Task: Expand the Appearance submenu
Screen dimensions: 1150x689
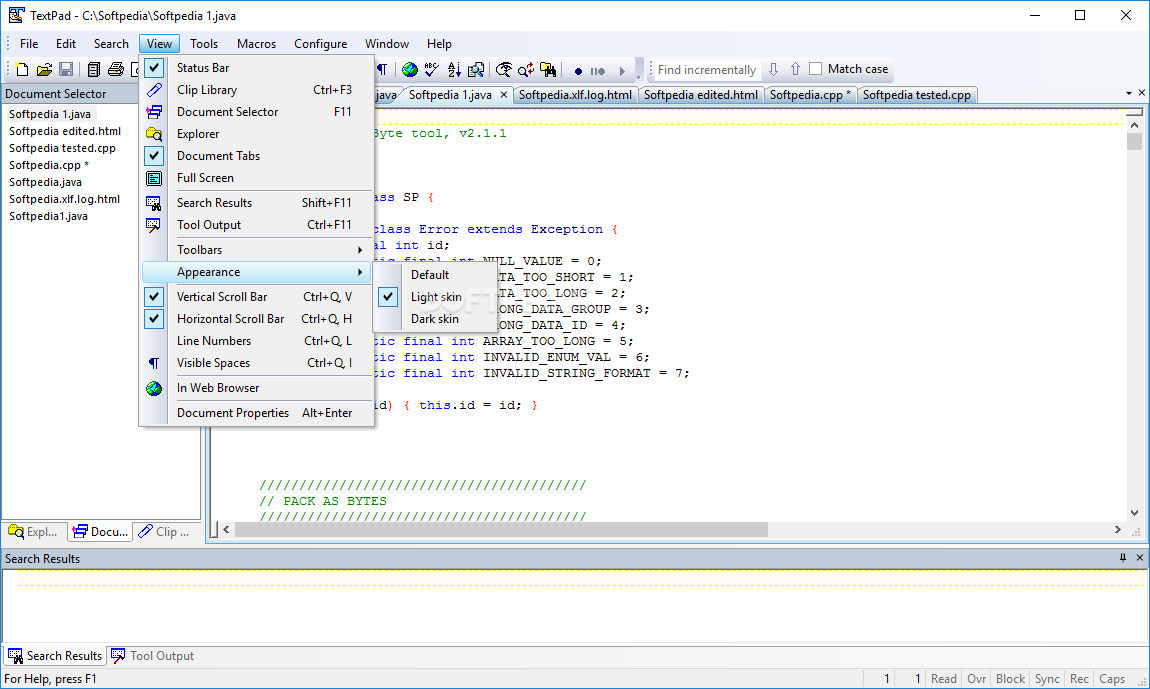Action: click(257, 271)
